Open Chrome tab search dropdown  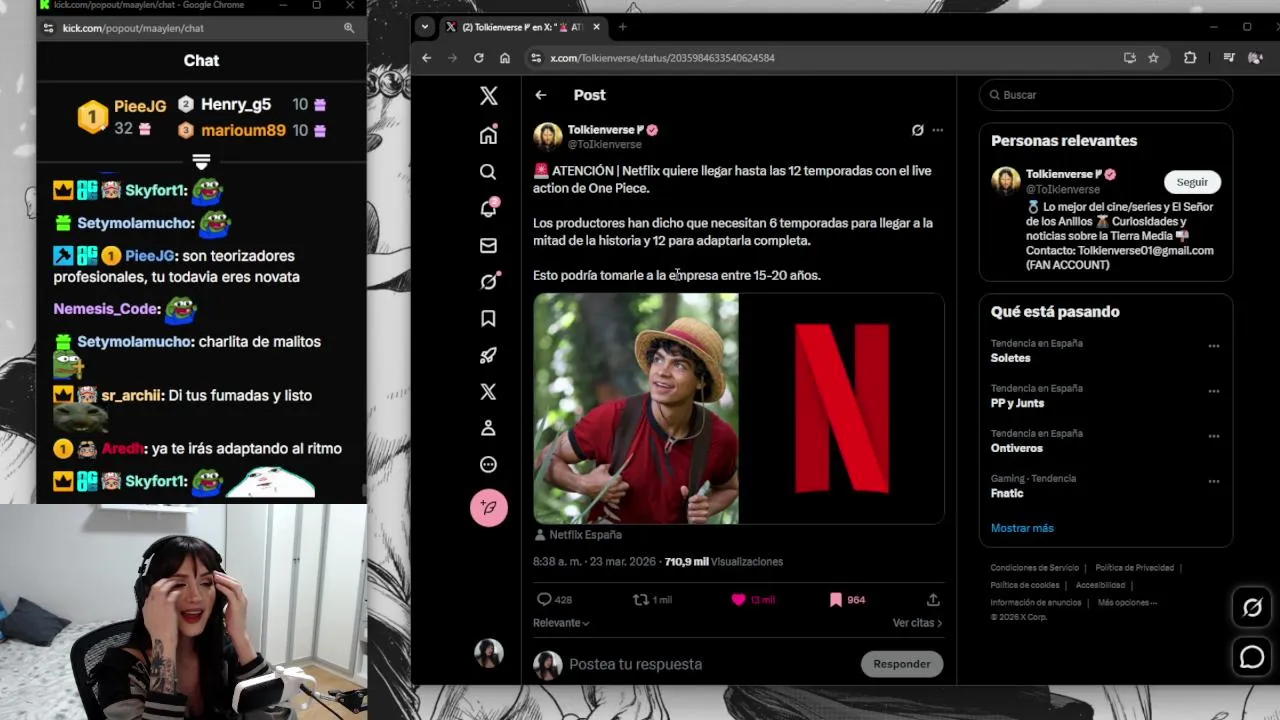click(425, 27)
